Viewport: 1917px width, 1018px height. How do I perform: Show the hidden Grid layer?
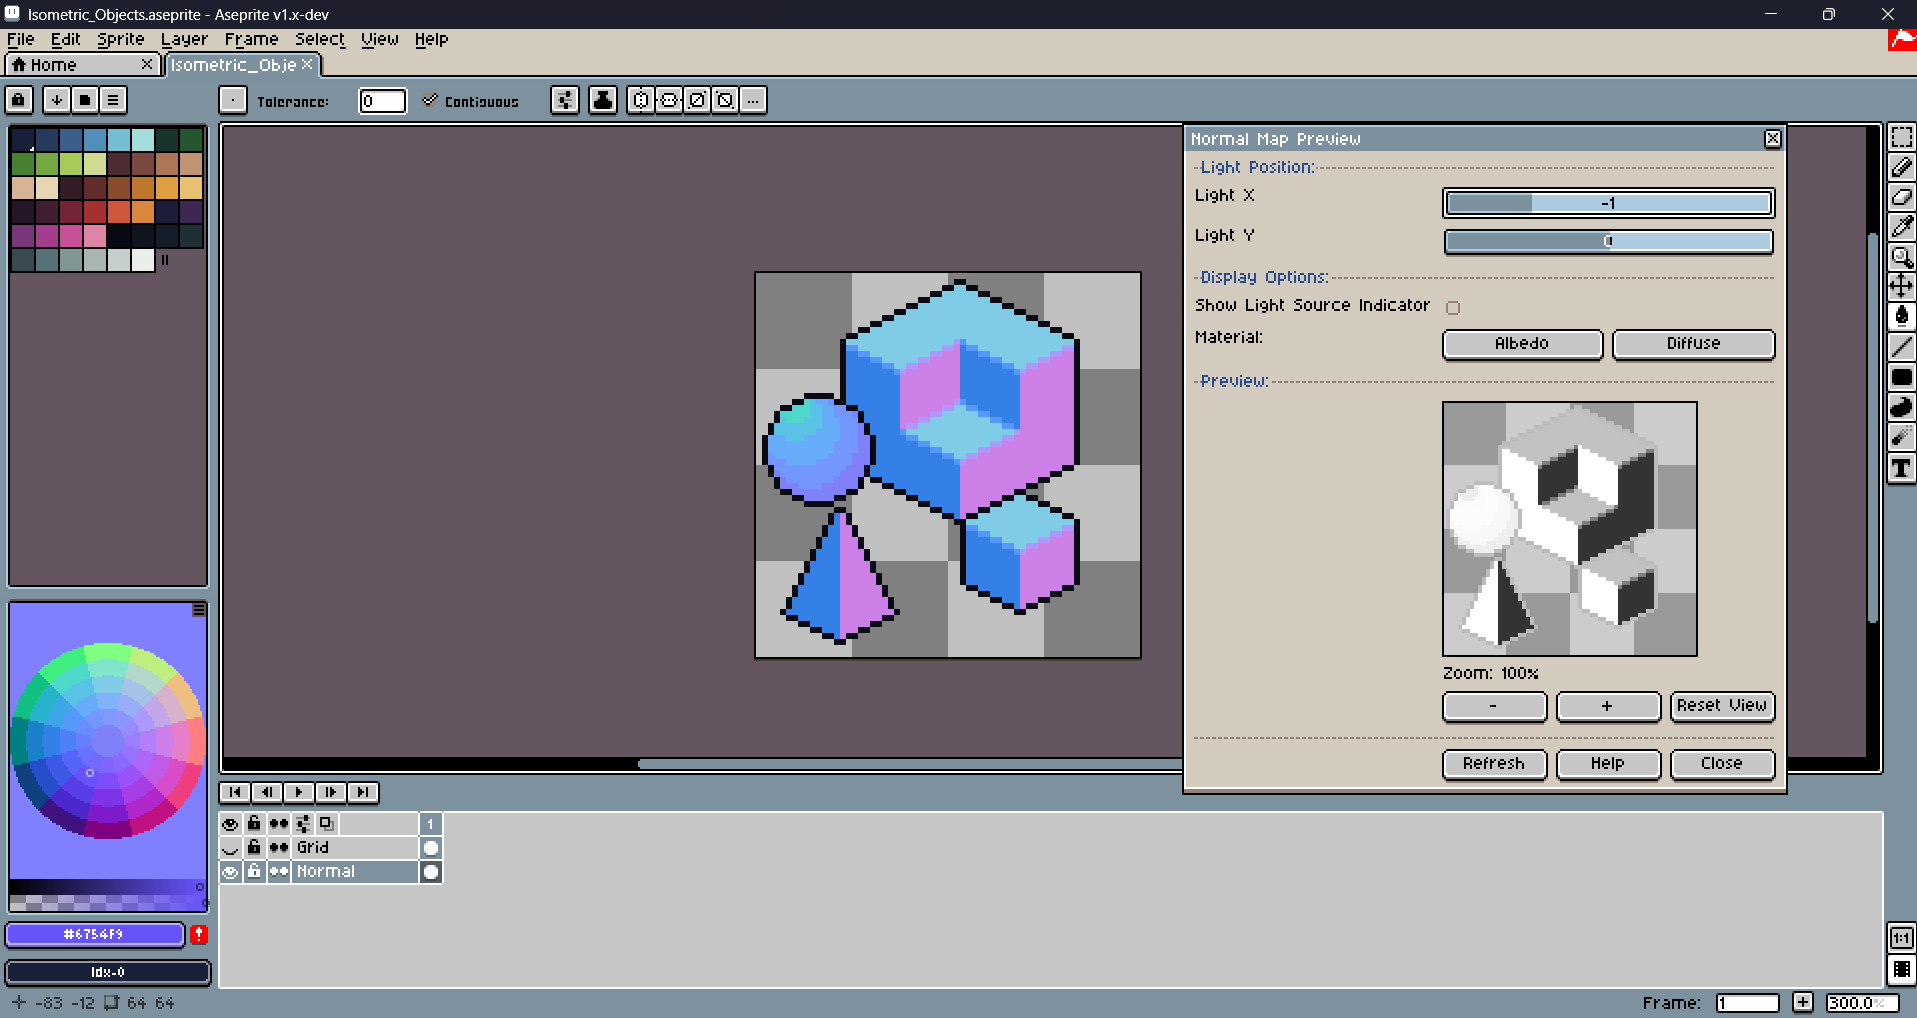tap(231, 848)
